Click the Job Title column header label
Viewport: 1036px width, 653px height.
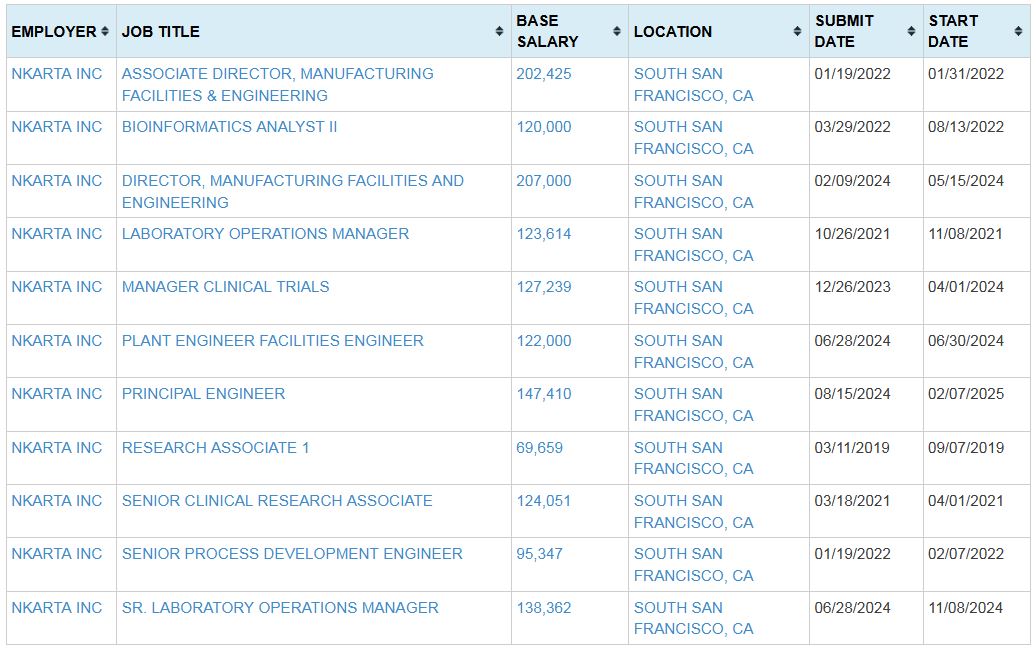coord(161,32)
